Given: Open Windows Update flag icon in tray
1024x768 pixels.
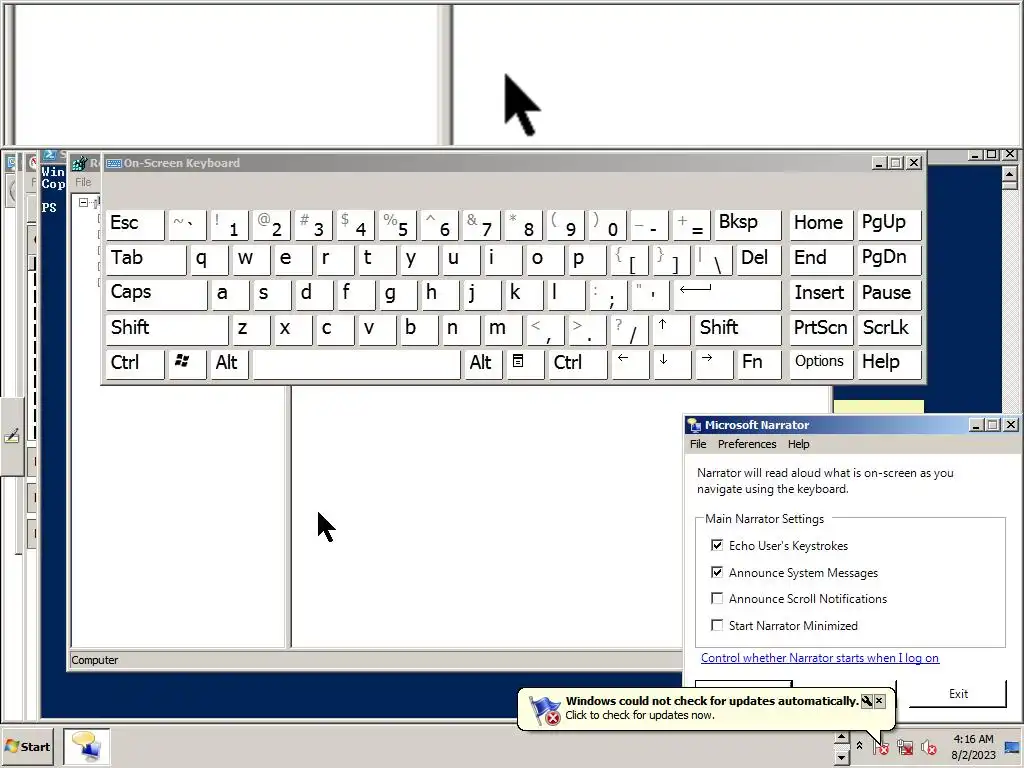Looking at the screenshot, I should click(x=881, y=746).
